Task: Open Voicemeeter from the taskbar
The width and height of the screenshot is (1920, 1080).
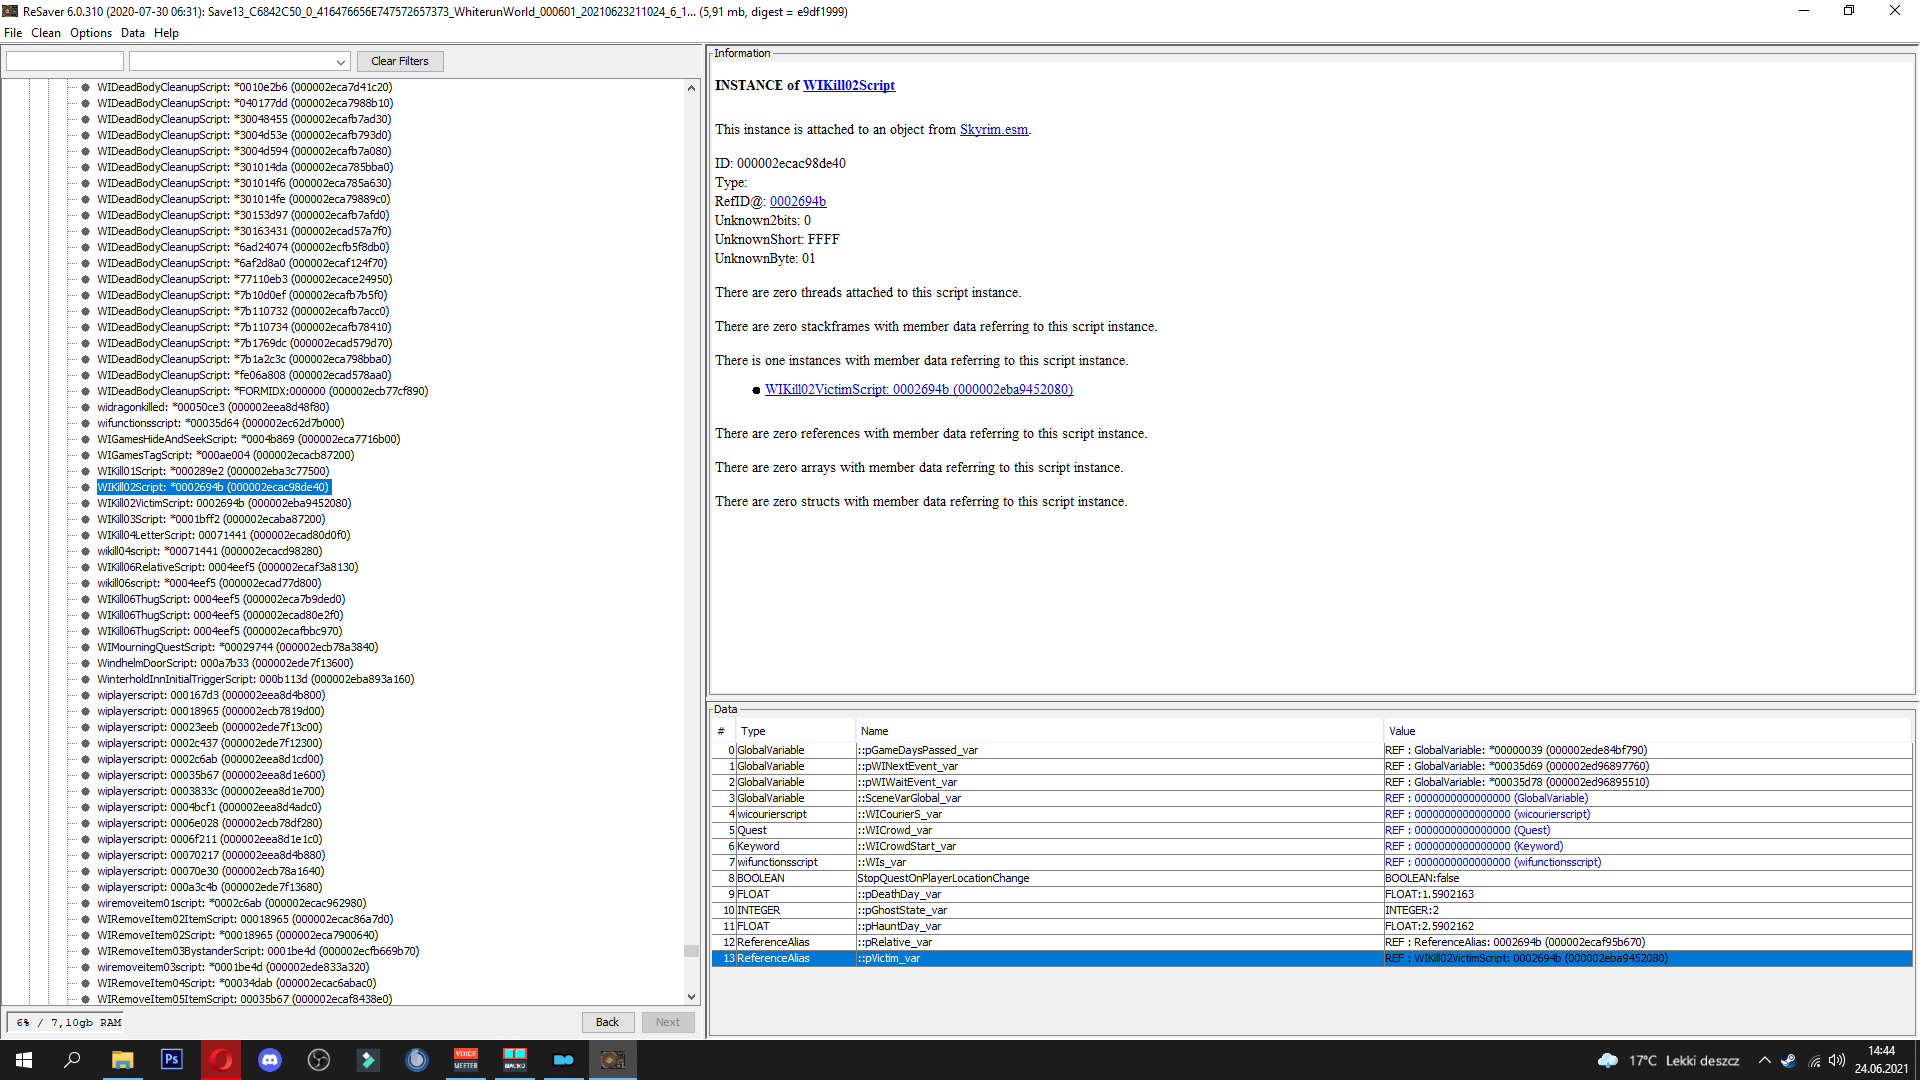Action: pyautogui.click(x=466, y=1060)
